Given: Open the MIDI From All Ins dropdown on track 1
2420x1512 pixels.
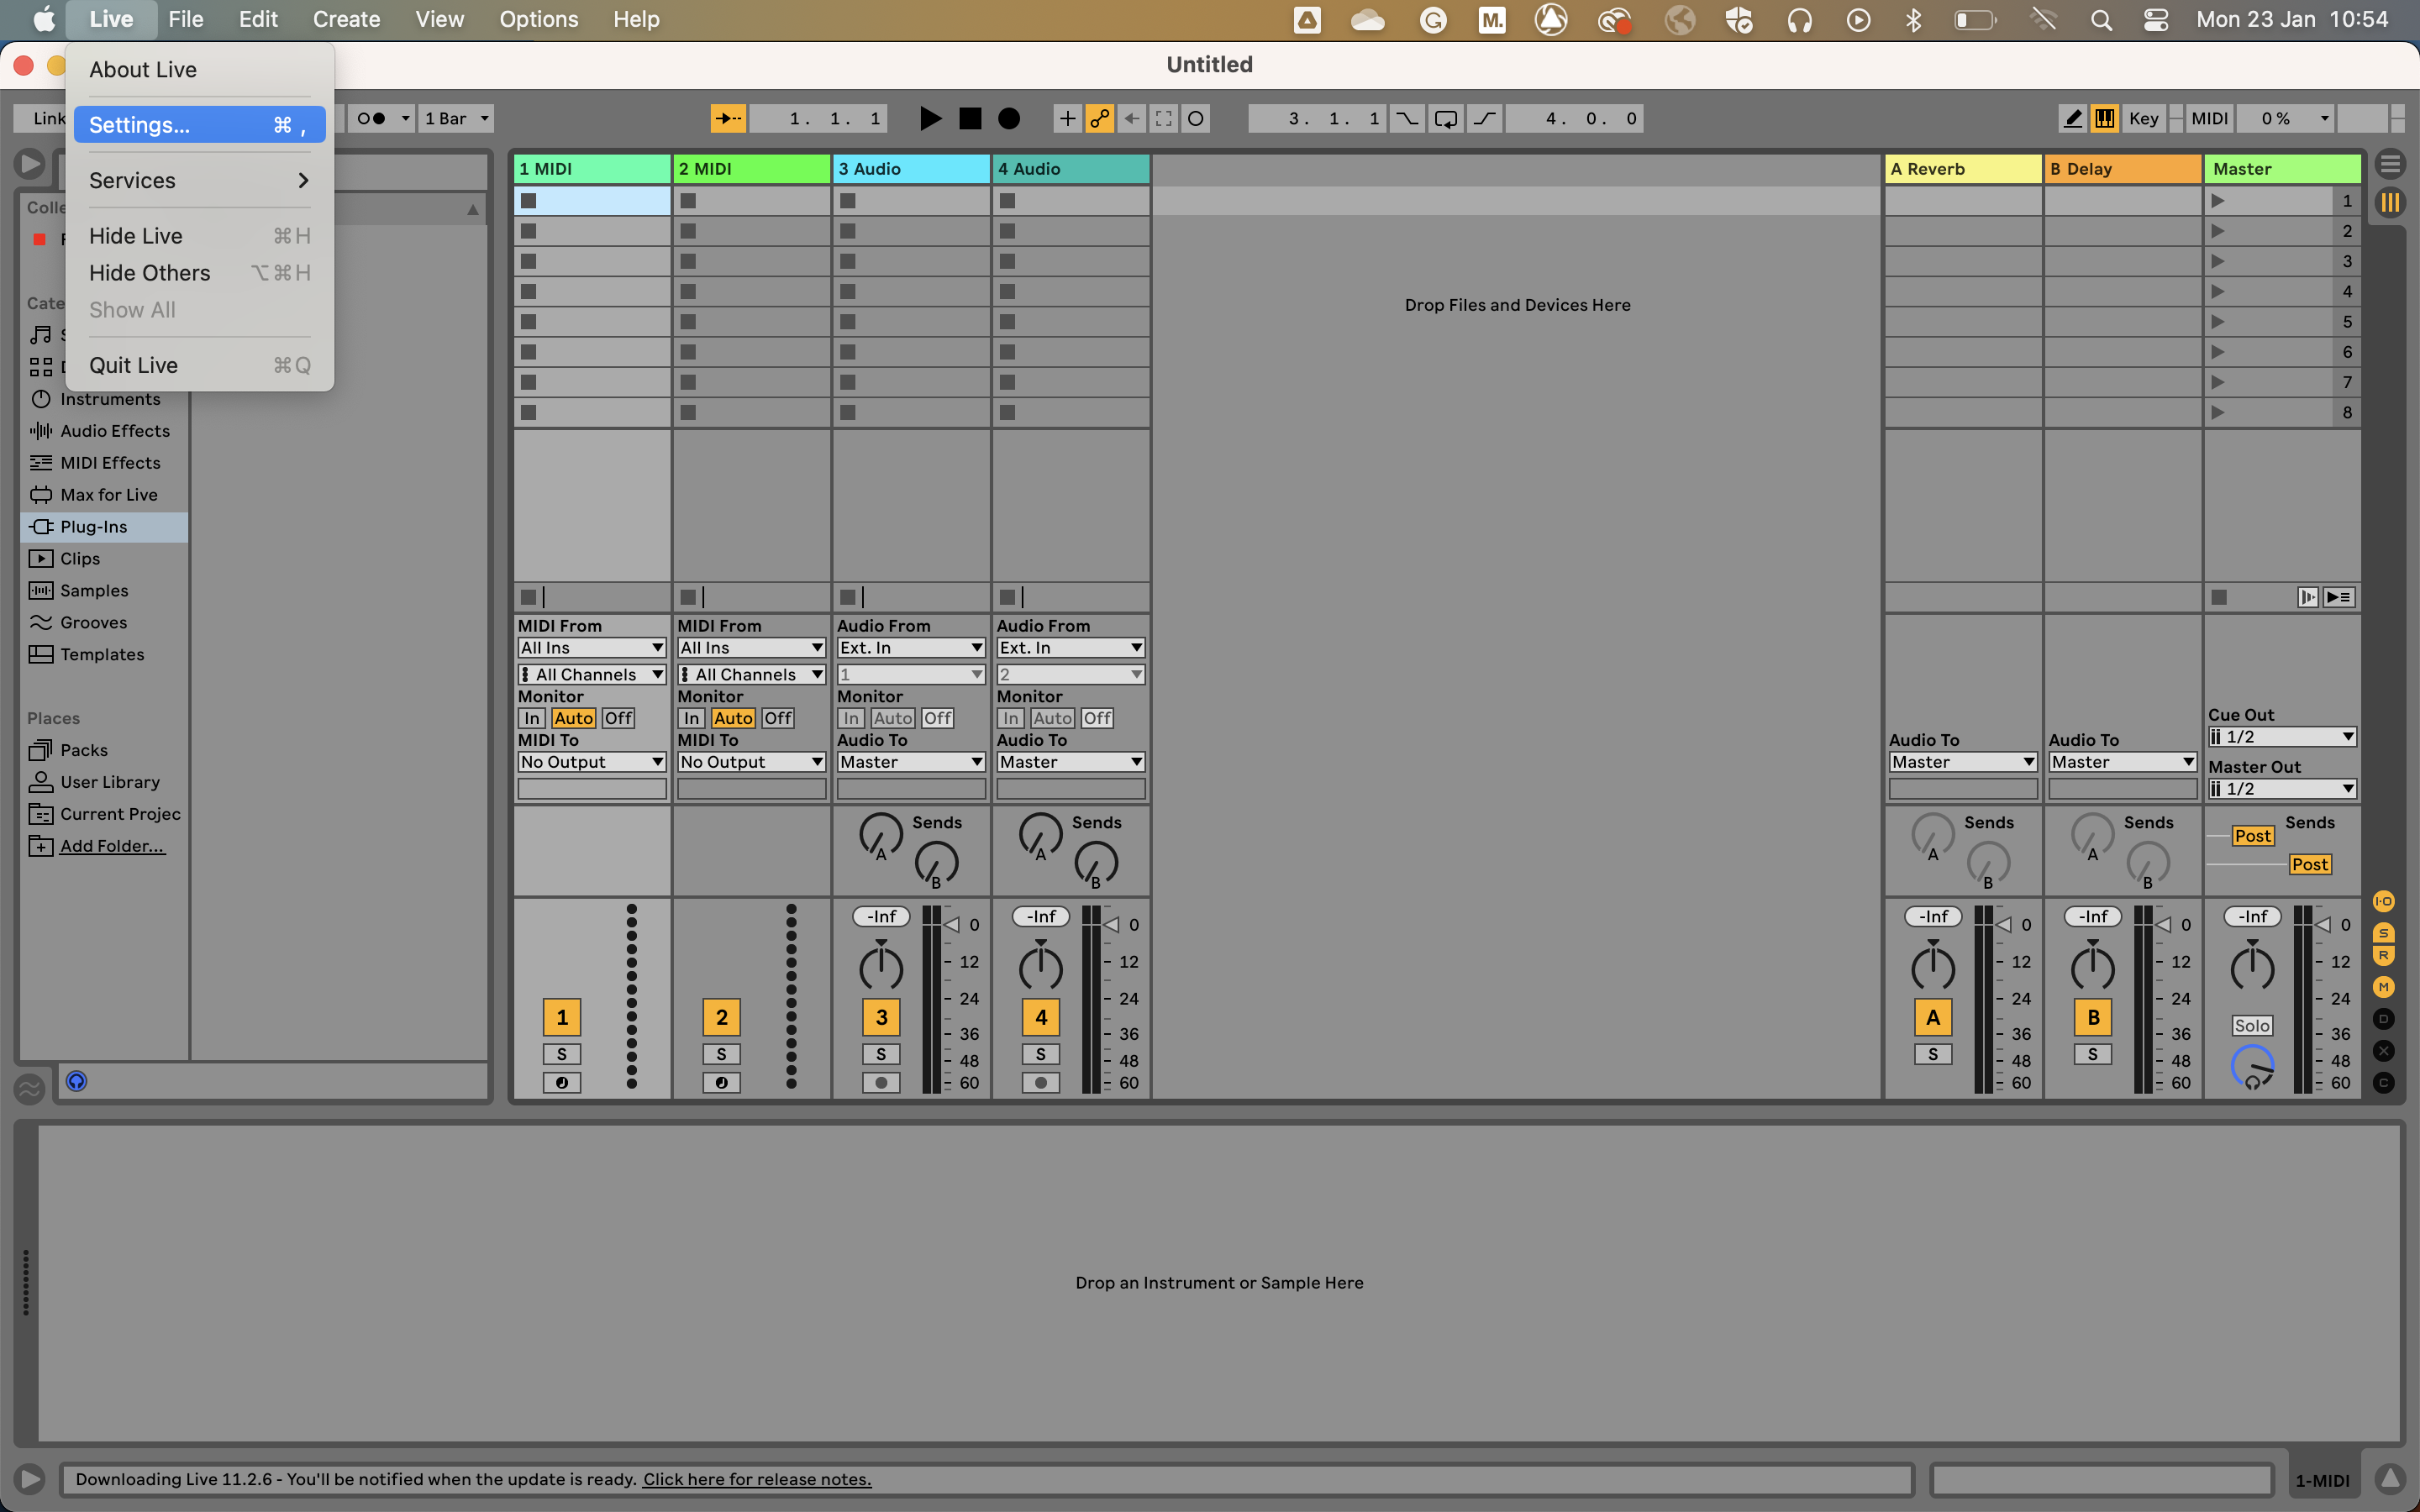Looking at the screenshot, I should coord(591,648).
